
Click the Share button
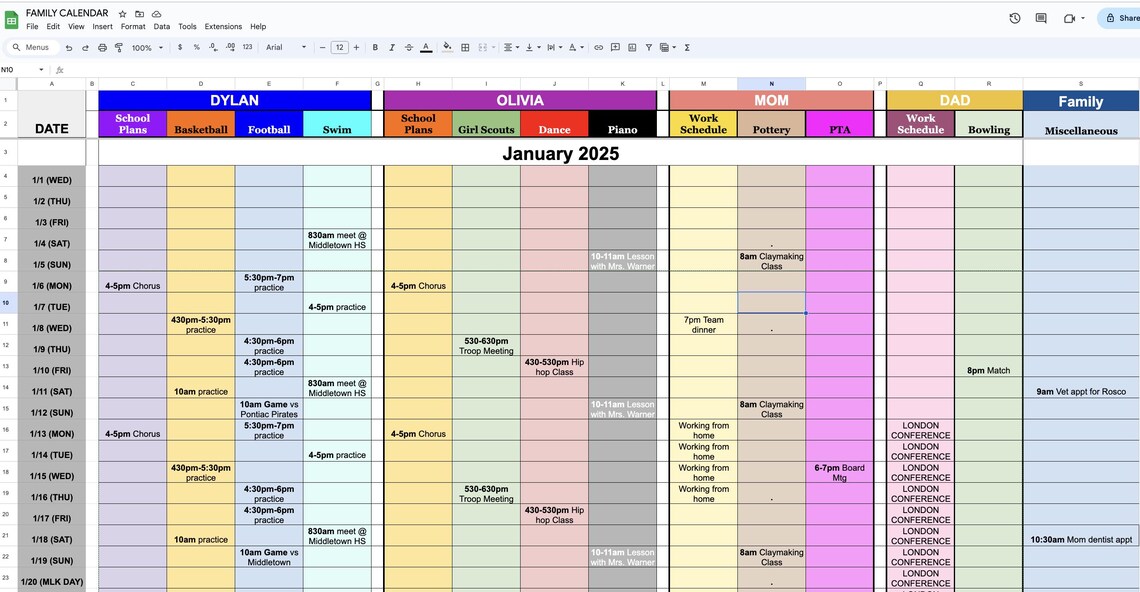(1122, 17)
